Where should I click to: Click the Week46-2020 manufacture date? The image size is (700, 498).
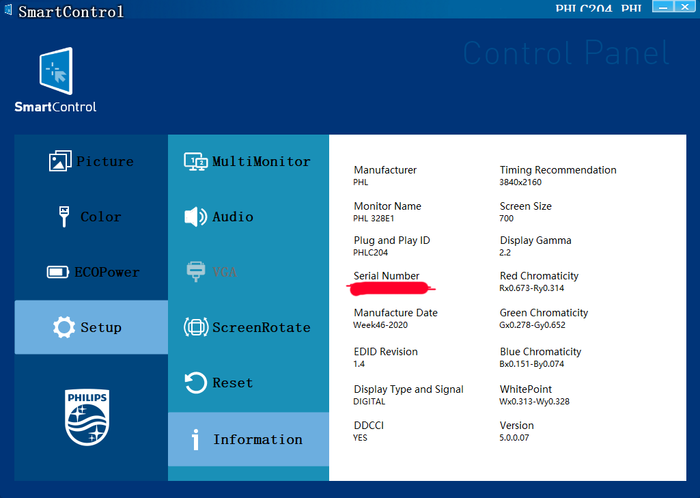click(x=380, y=325)
